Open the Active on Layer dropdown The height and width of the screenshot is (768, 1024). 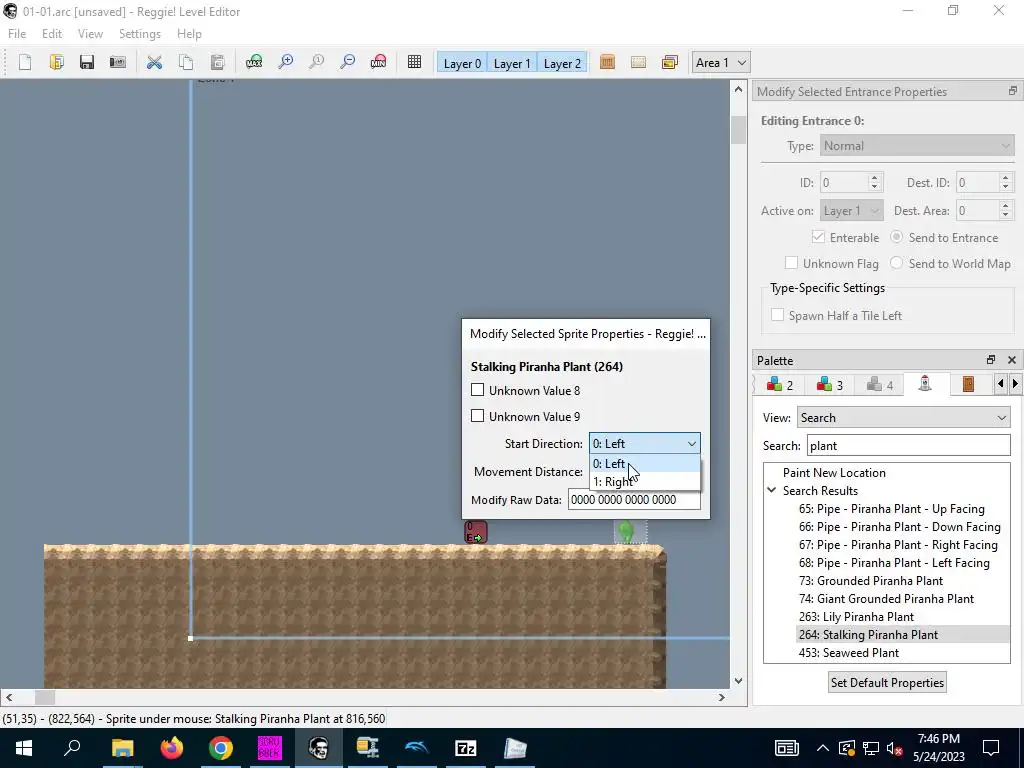click(852, 210)
